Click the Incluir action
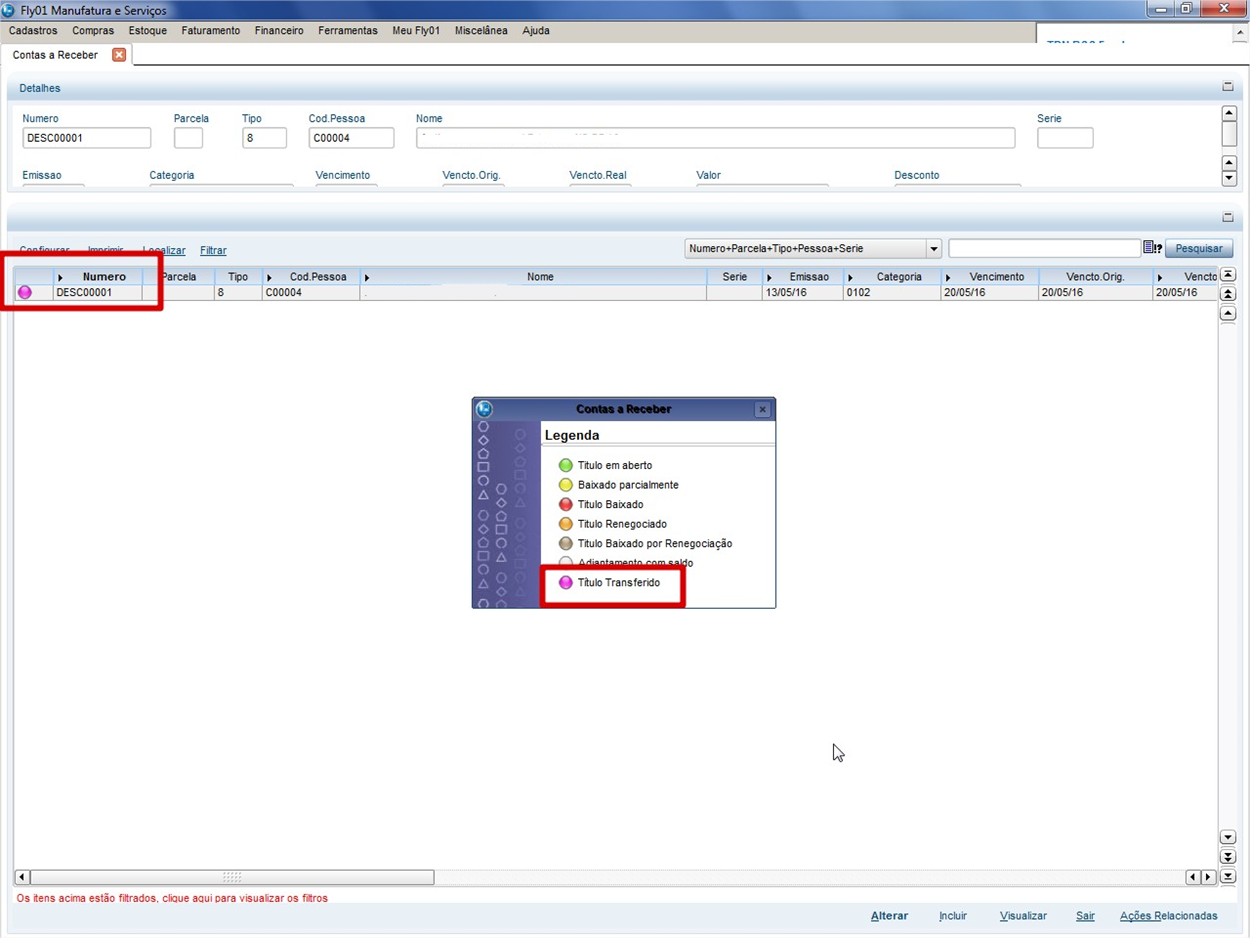The height and width of the screenshot is (938, 1250). coord(953,916)
